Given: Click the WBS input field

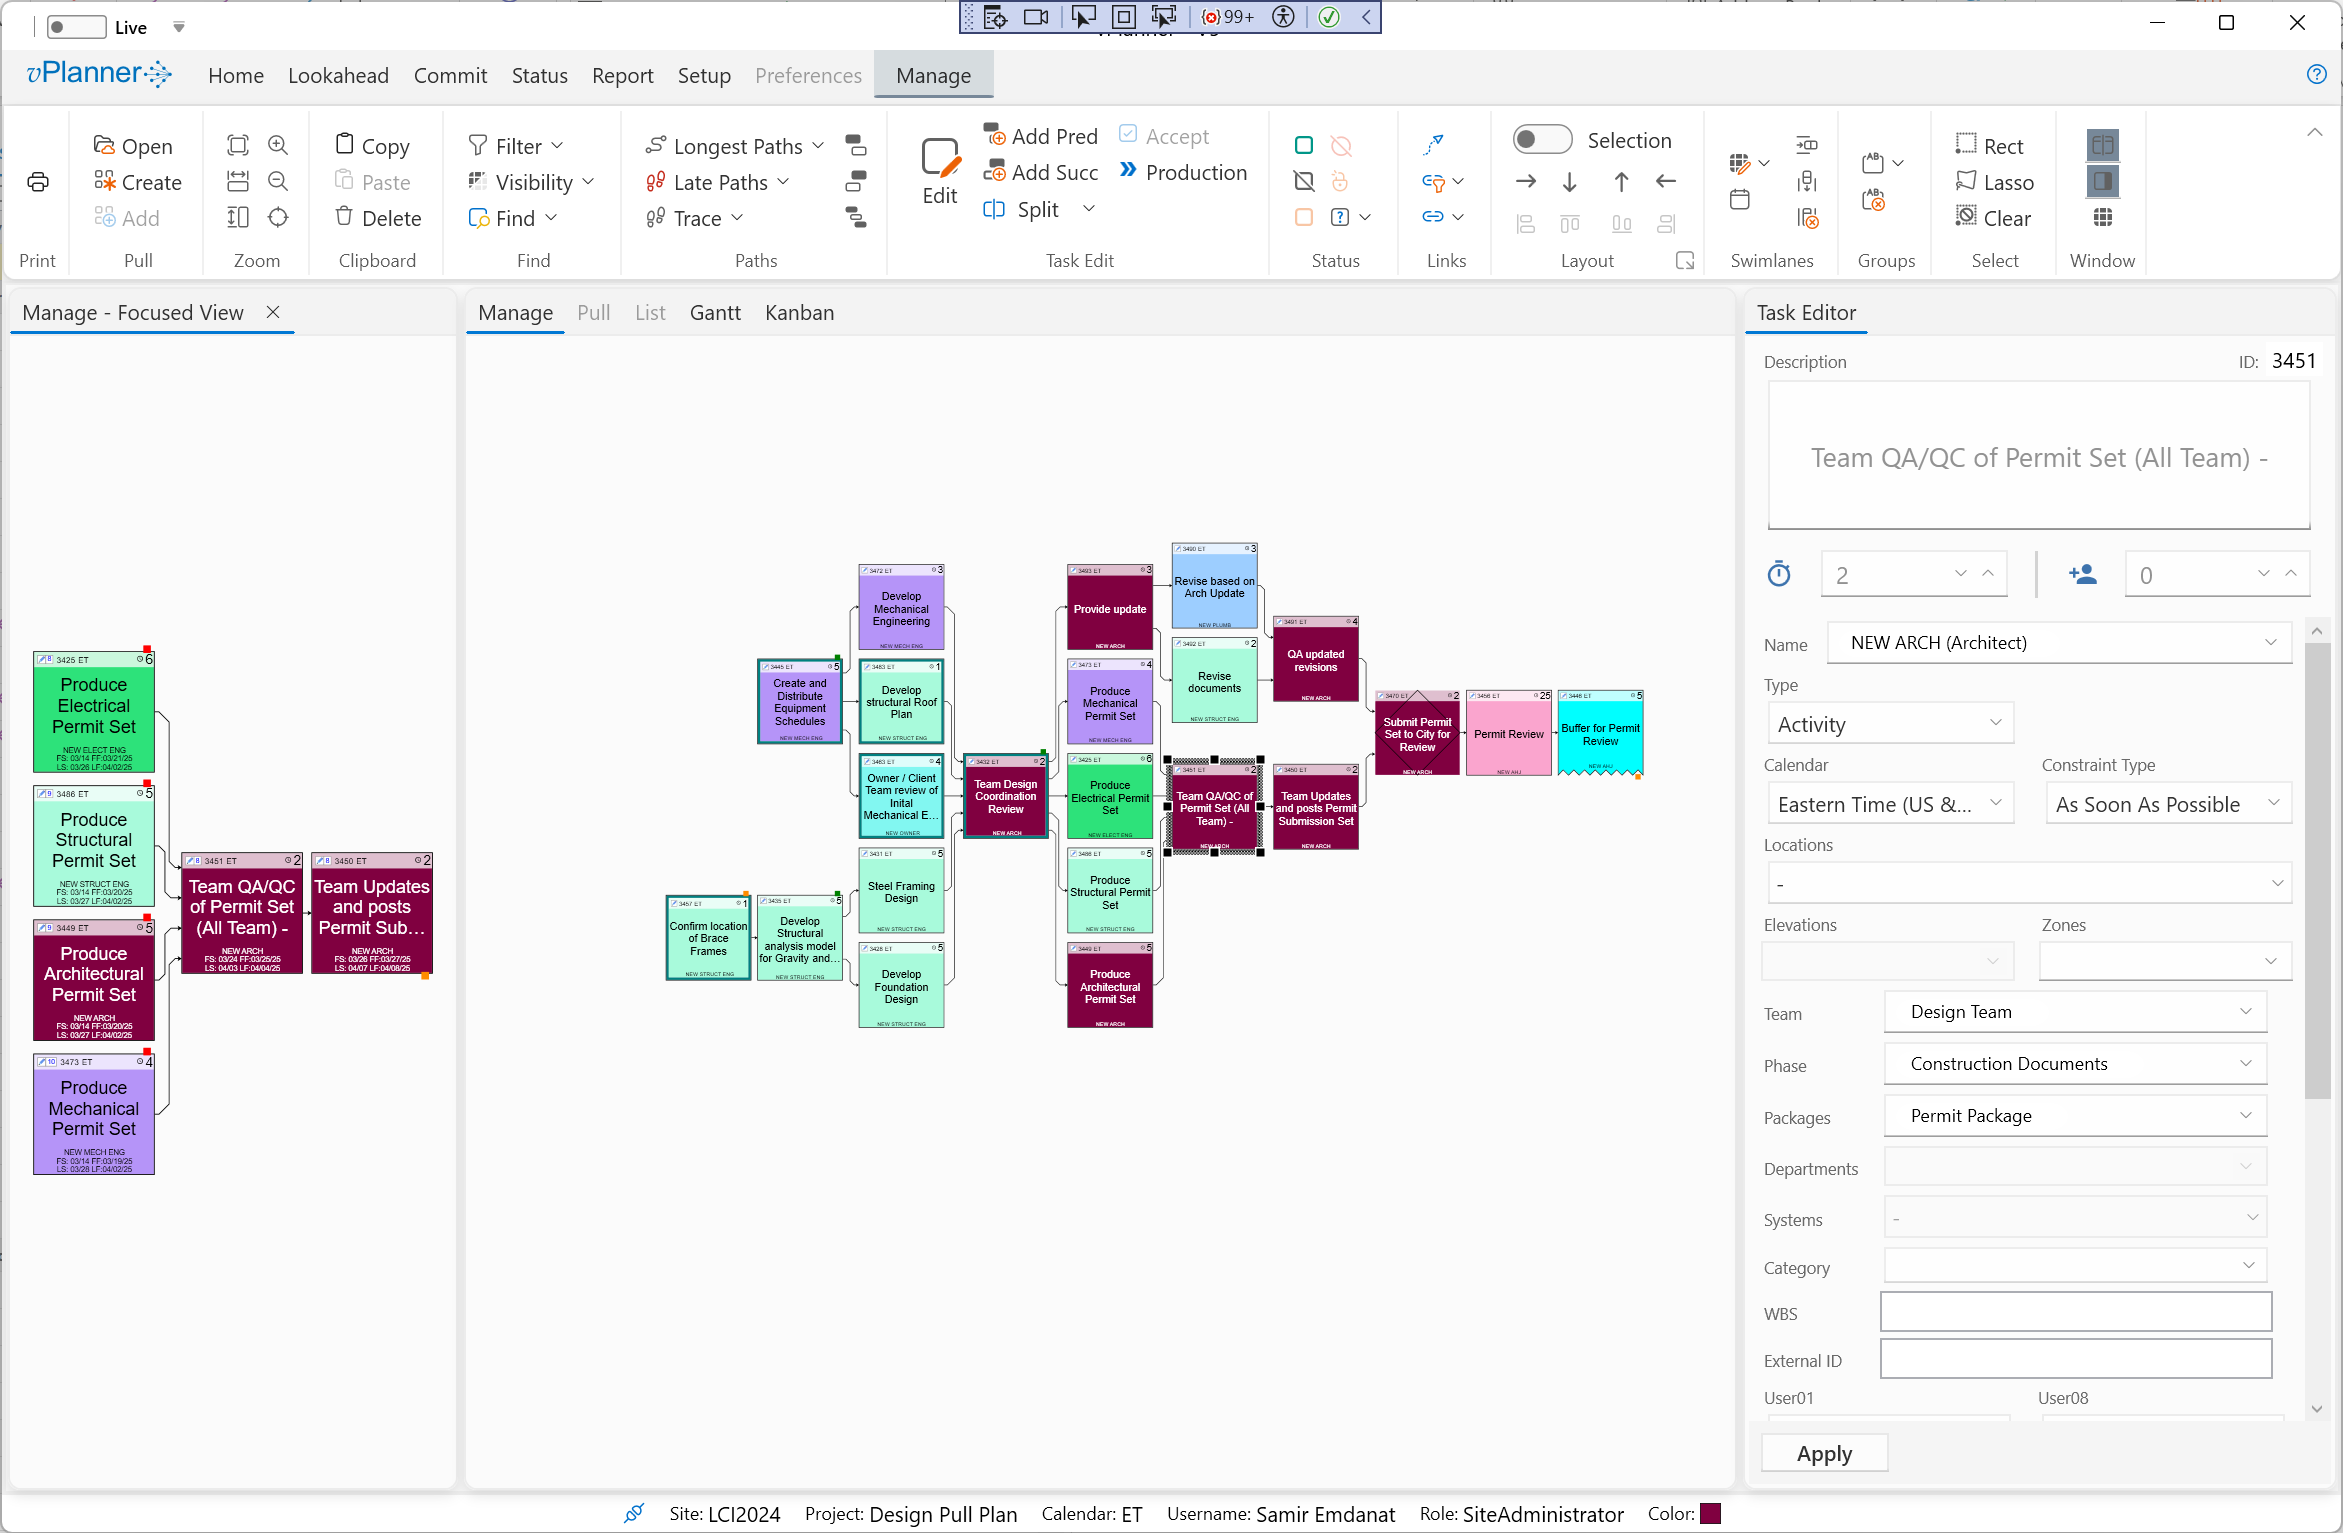Looking at the screenshot, I should 2075,1313.
